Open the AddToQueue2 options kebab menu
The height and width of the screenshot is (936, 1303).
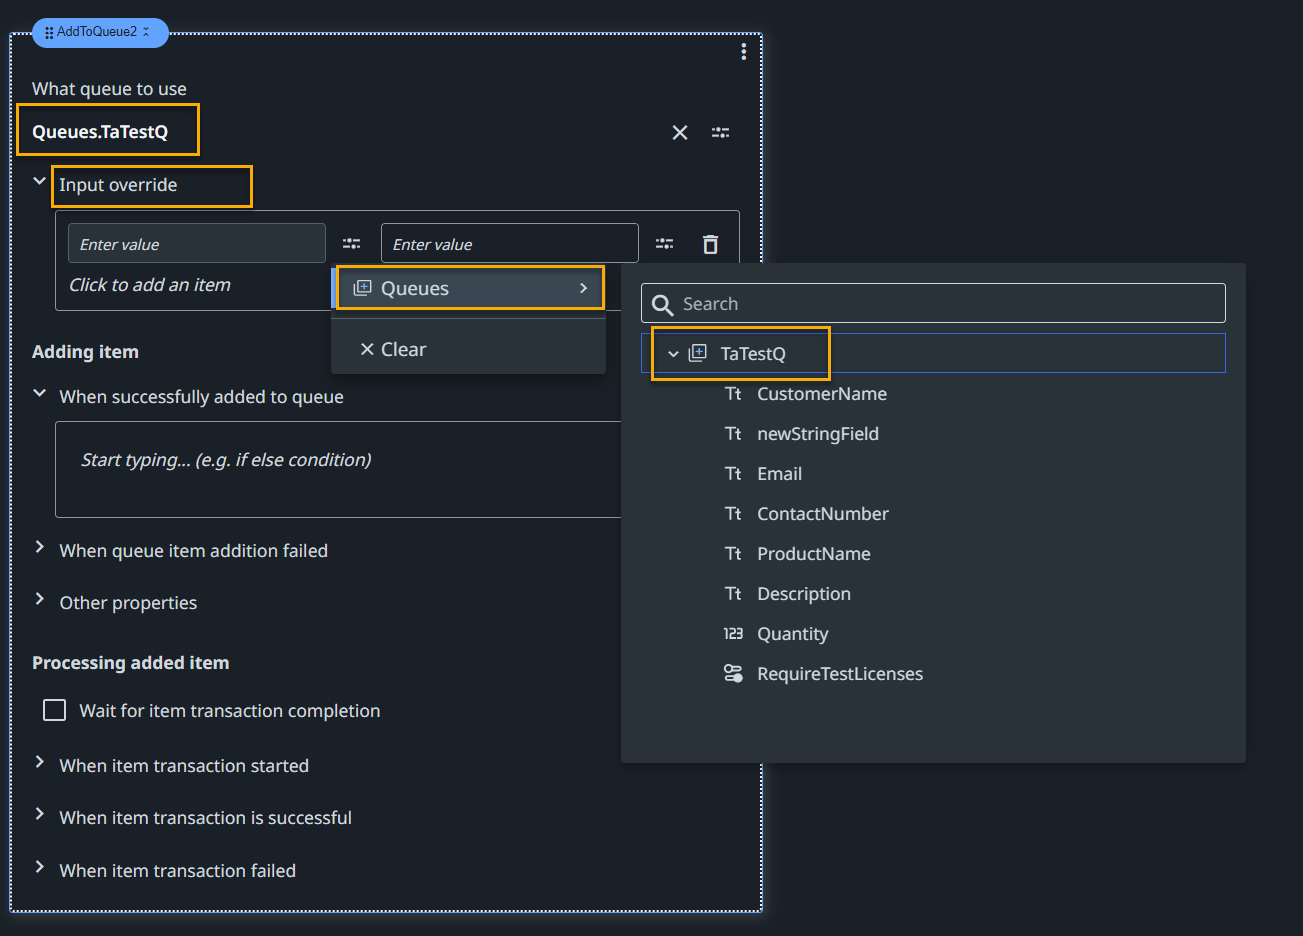743,51
